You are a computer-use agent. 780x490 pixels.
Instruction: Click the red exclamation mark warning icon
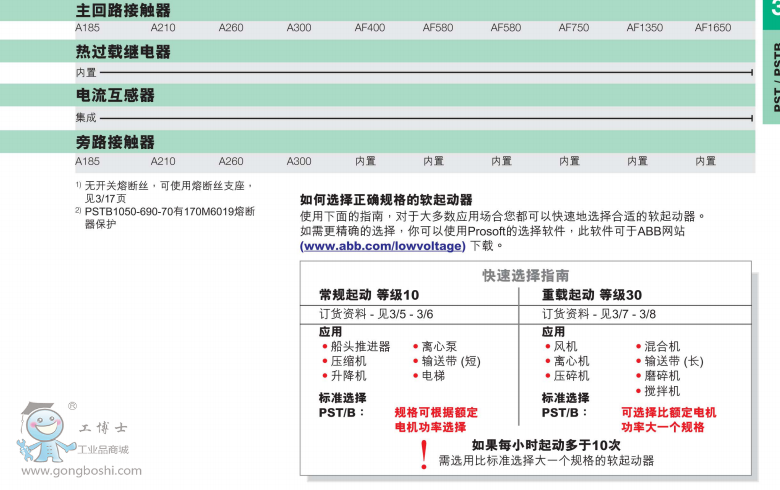pos(424,453)
